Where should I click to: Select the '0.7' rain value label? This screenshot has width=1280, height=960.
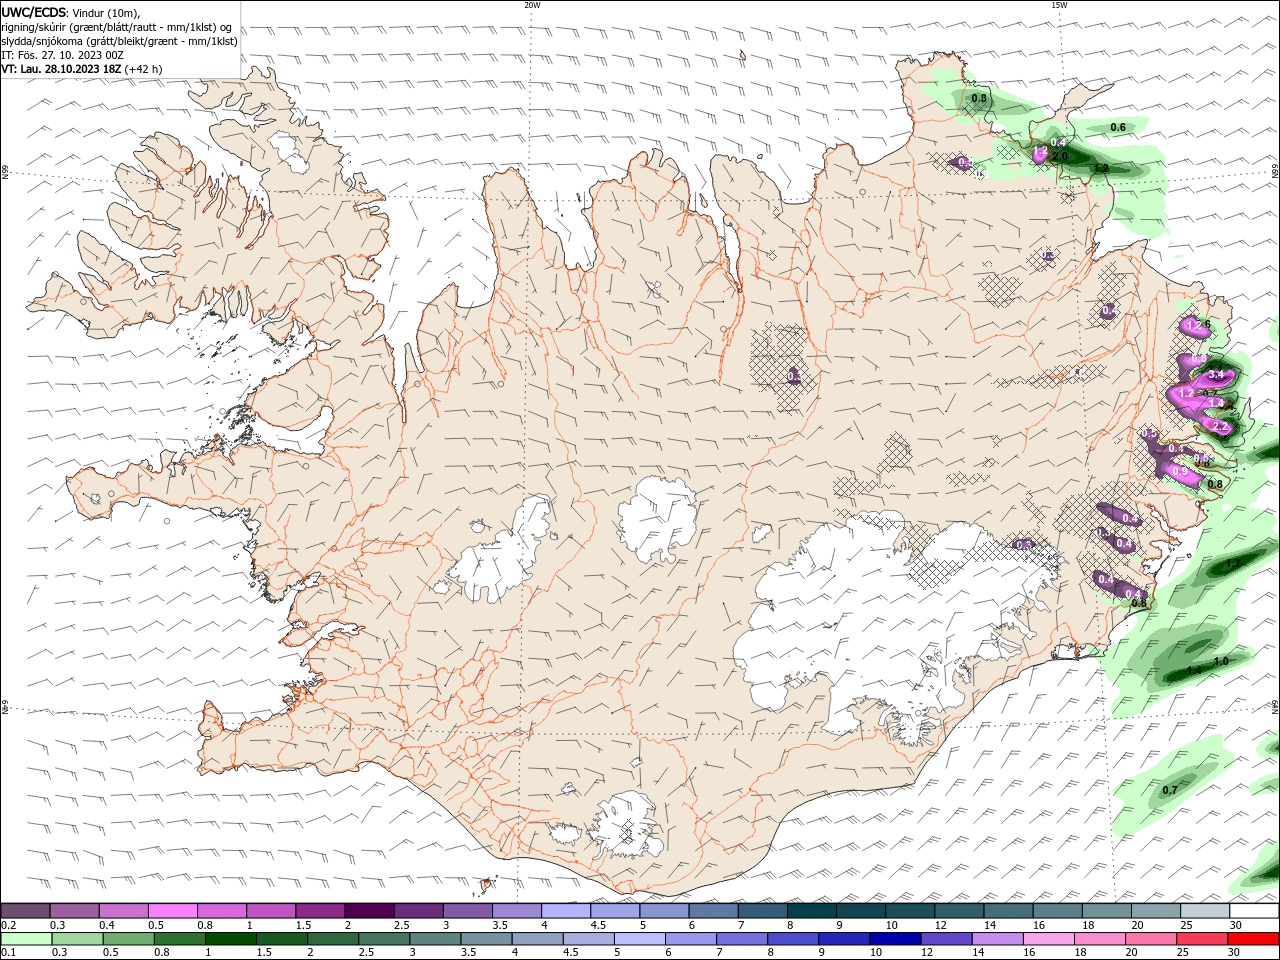point(1170,790)
